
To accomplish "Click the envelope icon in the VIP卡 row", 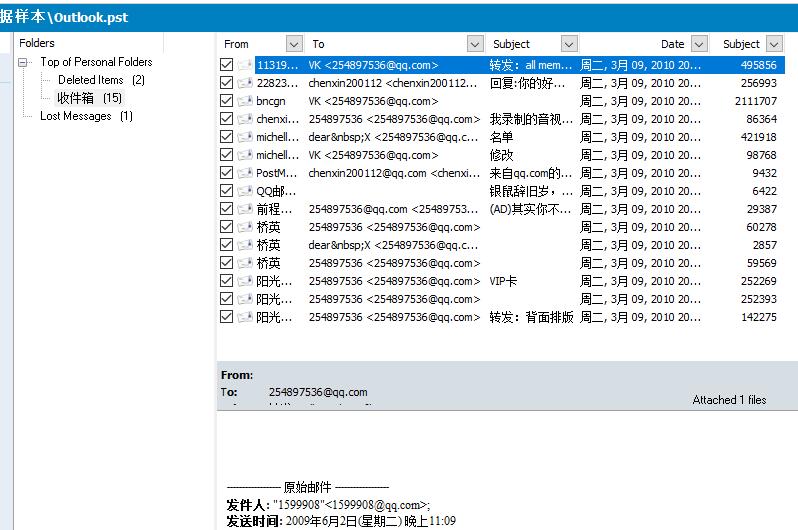I will 245,281.
